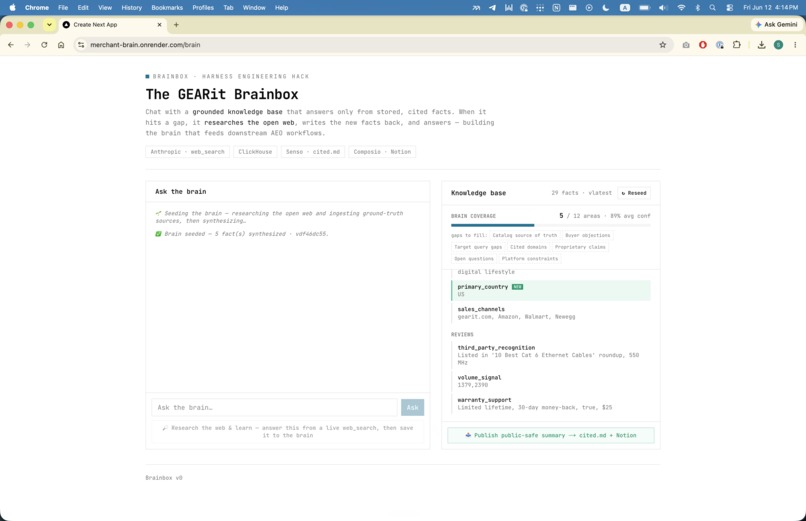This screenshot has width=806, height=521.
Task: Open the Apple menu
Action: pos(12,8)
